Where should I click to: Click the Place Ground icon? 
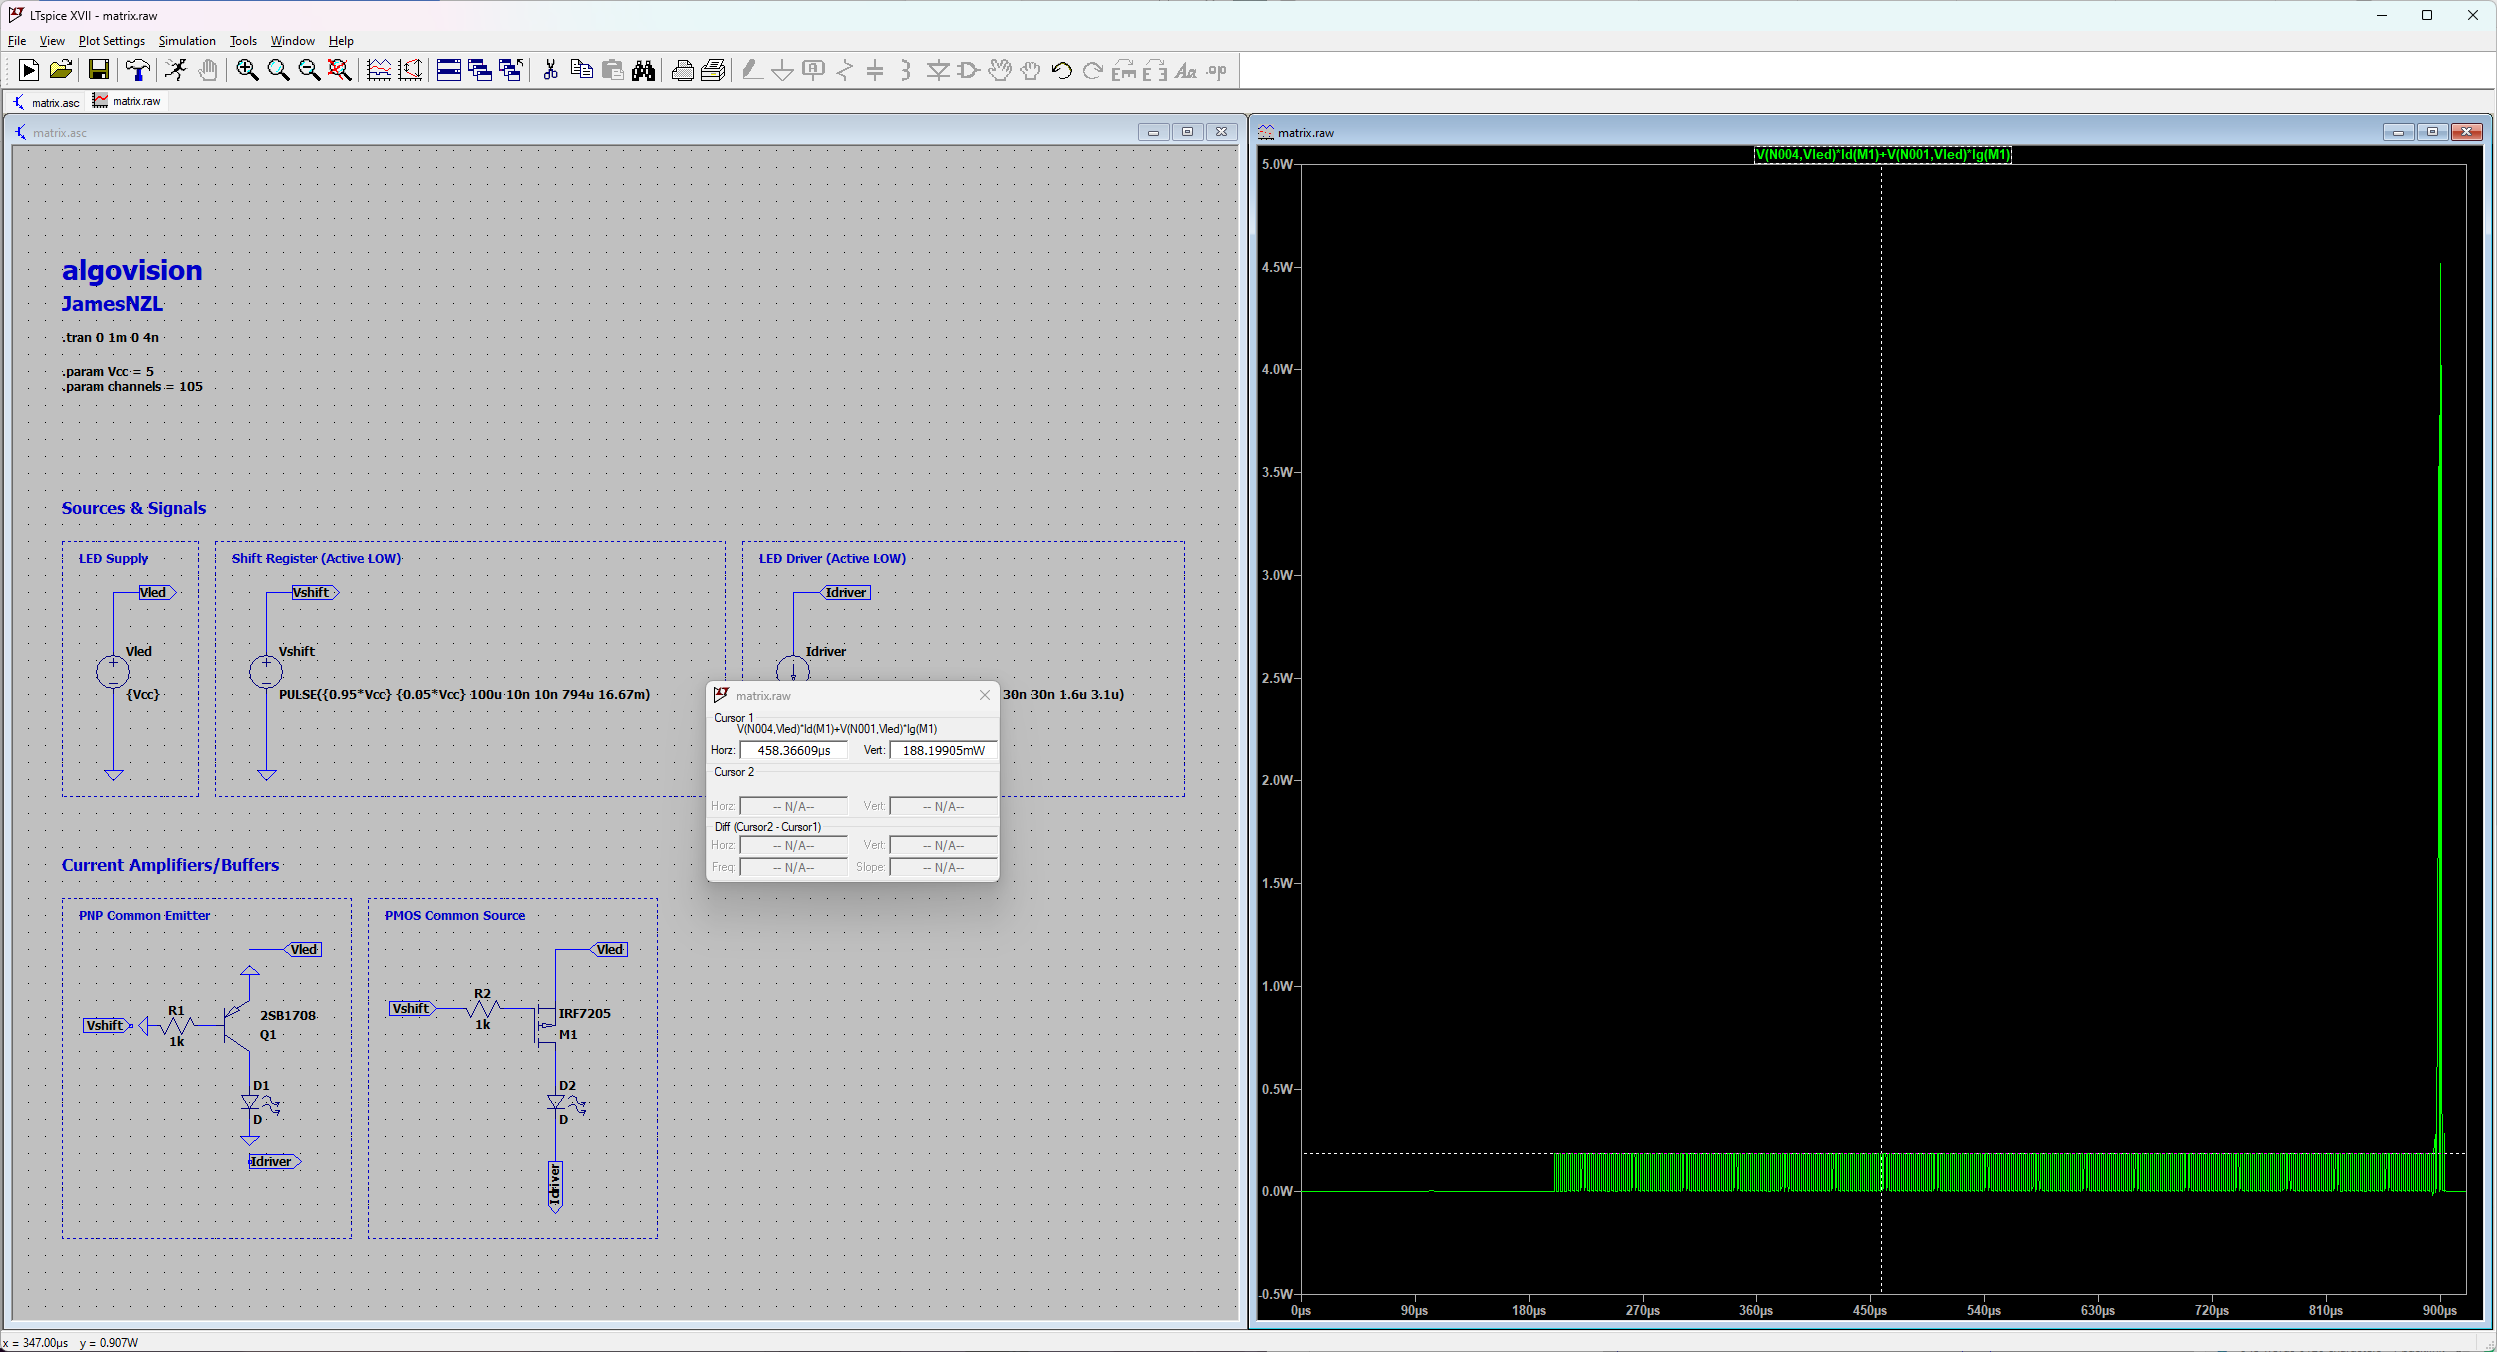(x=783, y=70)
